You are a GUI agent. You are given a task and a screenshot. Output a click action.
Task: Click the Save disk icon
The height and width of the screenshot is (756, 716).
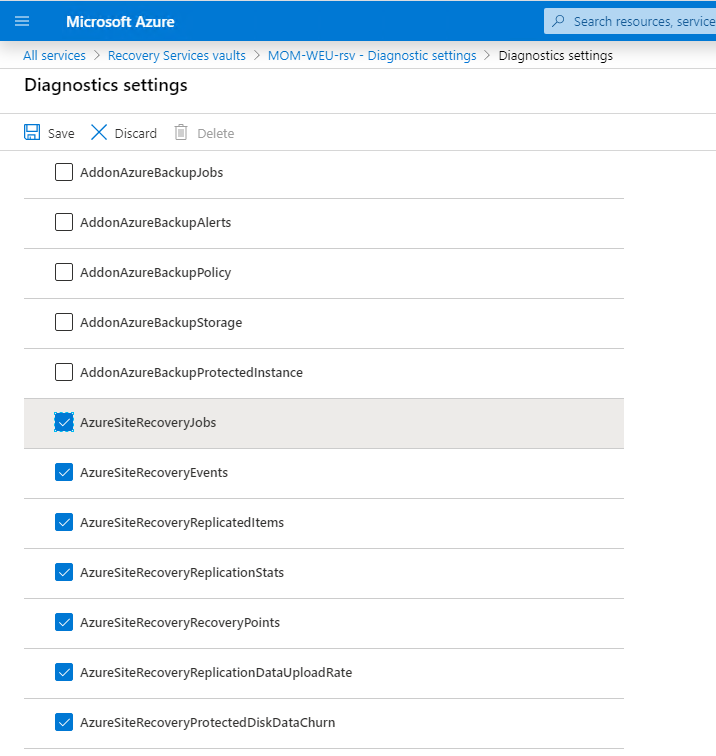click(x=32, y=132)
